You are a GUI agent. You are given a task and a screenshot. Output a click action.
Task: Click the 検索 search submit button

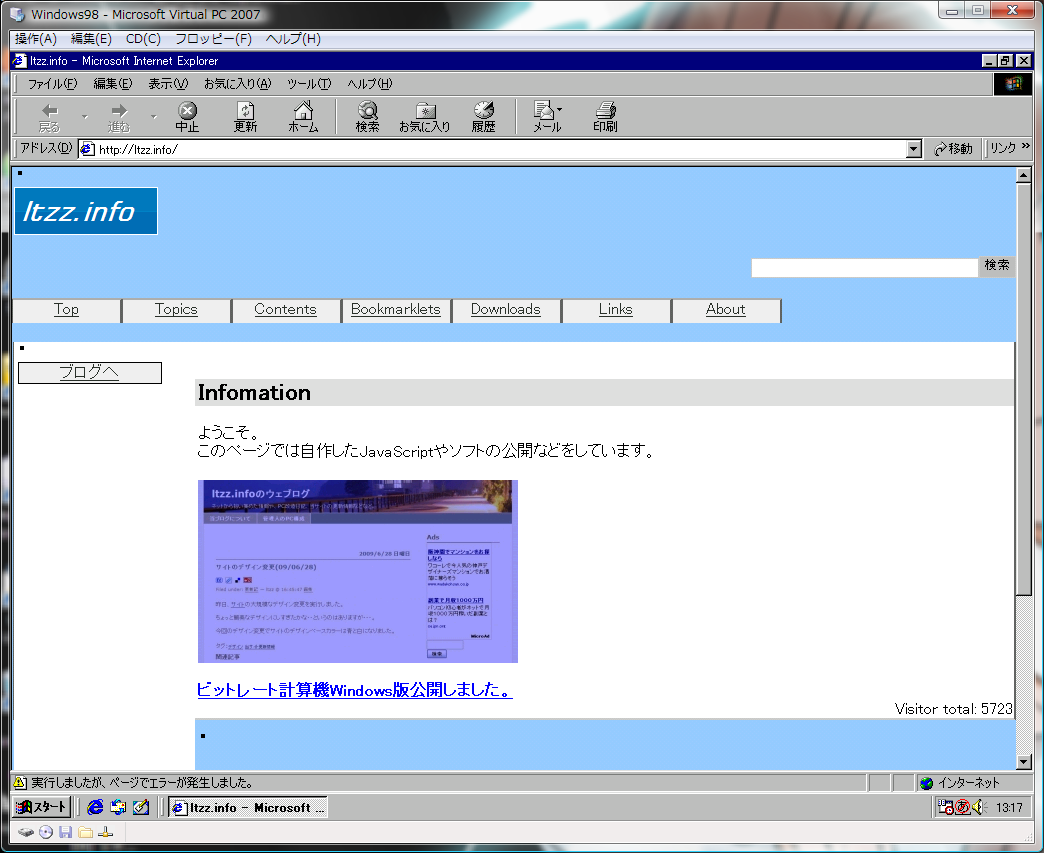(x=997, y=266)
